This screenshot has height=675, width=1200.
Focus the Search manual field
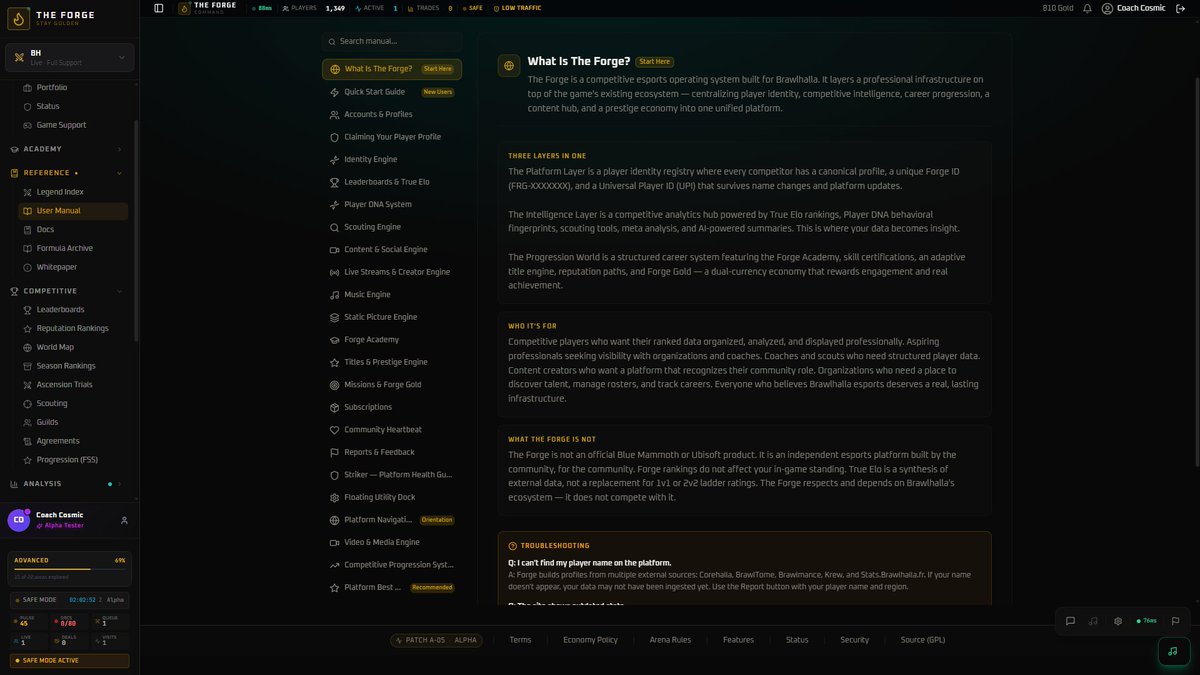pos(392,41)
